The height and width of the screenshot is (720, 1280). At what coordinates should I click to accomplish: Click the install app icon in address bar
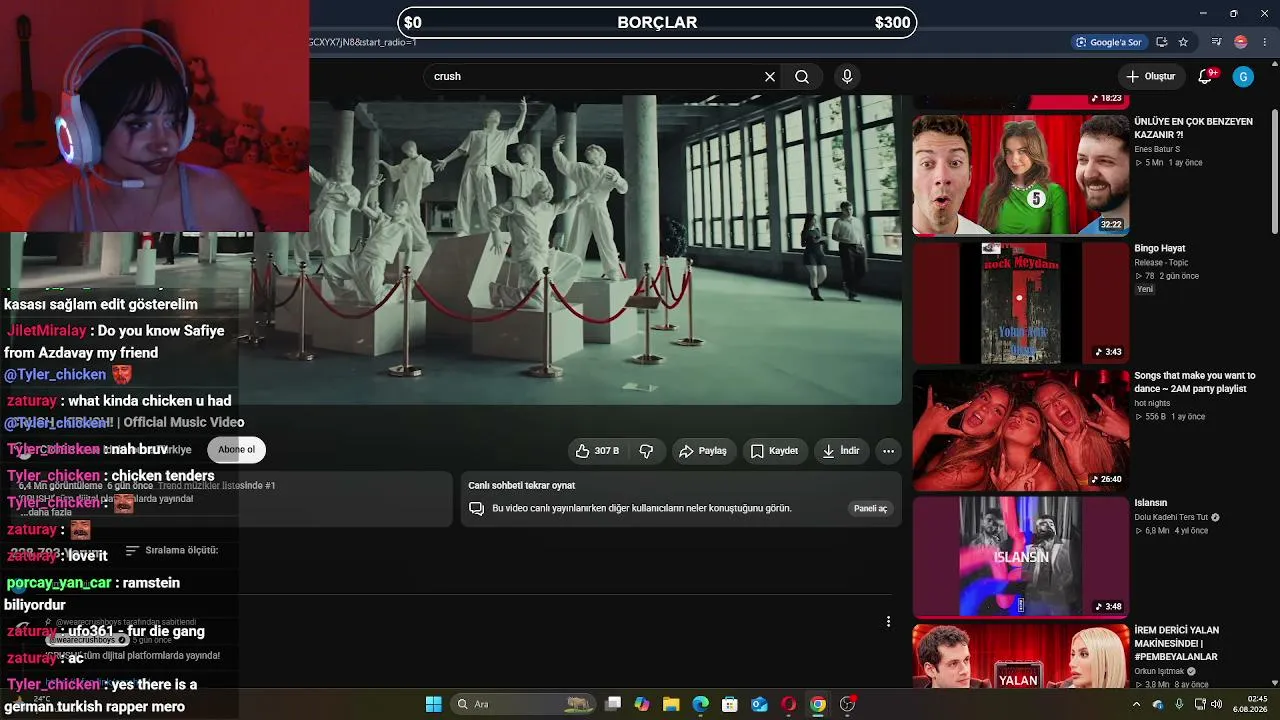tap(1162, 42)
